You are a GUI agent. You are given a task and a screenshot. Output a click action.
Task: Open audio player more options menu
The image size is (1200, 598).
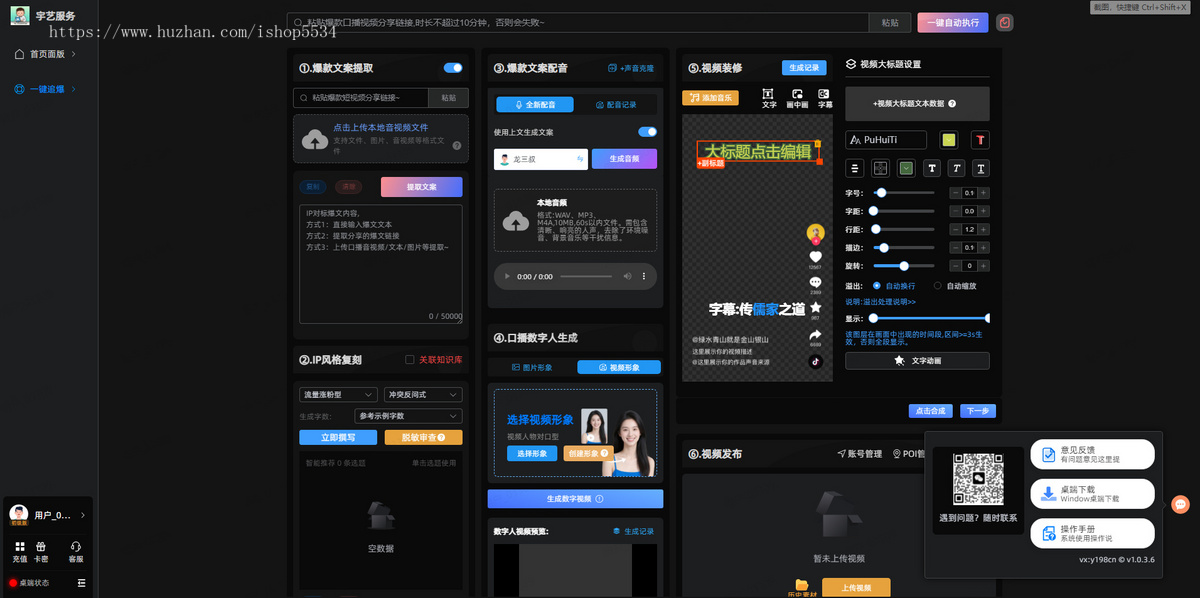643,276
